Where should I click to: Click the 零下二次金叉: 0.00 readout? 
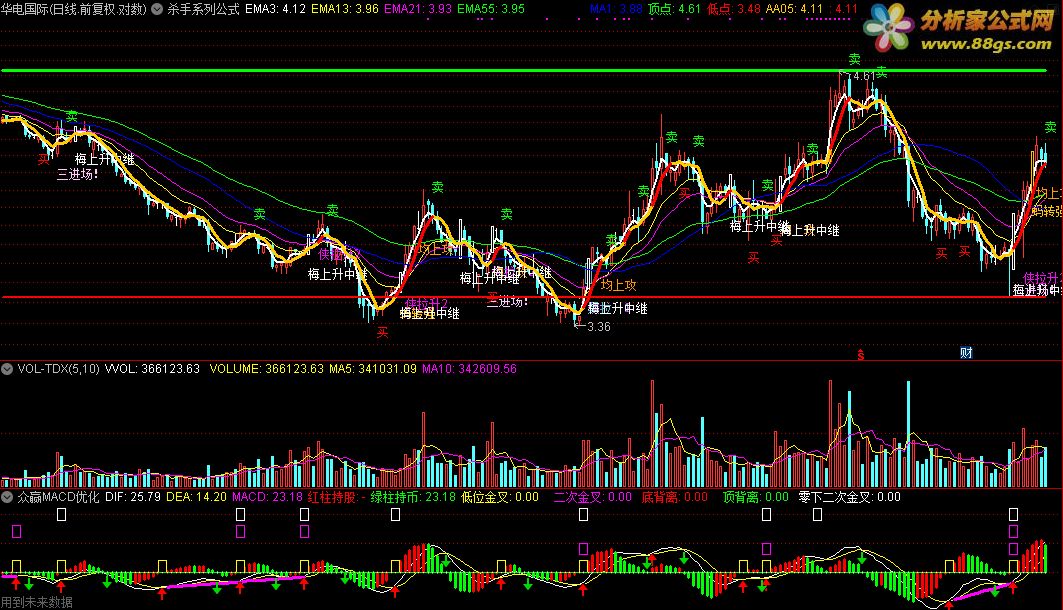click(x=849, y=497)
